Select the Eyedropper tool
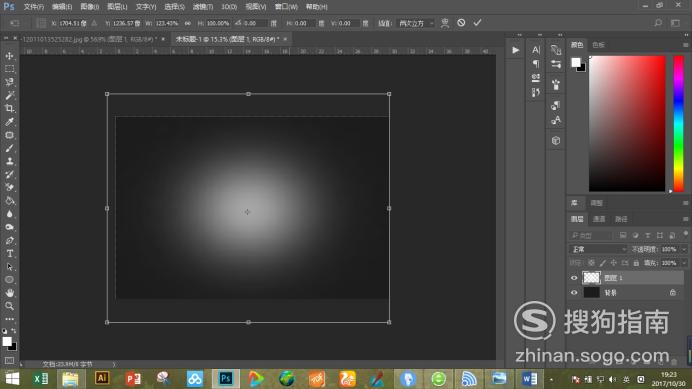This screenshot has height=389, width=692. [9, 122]
